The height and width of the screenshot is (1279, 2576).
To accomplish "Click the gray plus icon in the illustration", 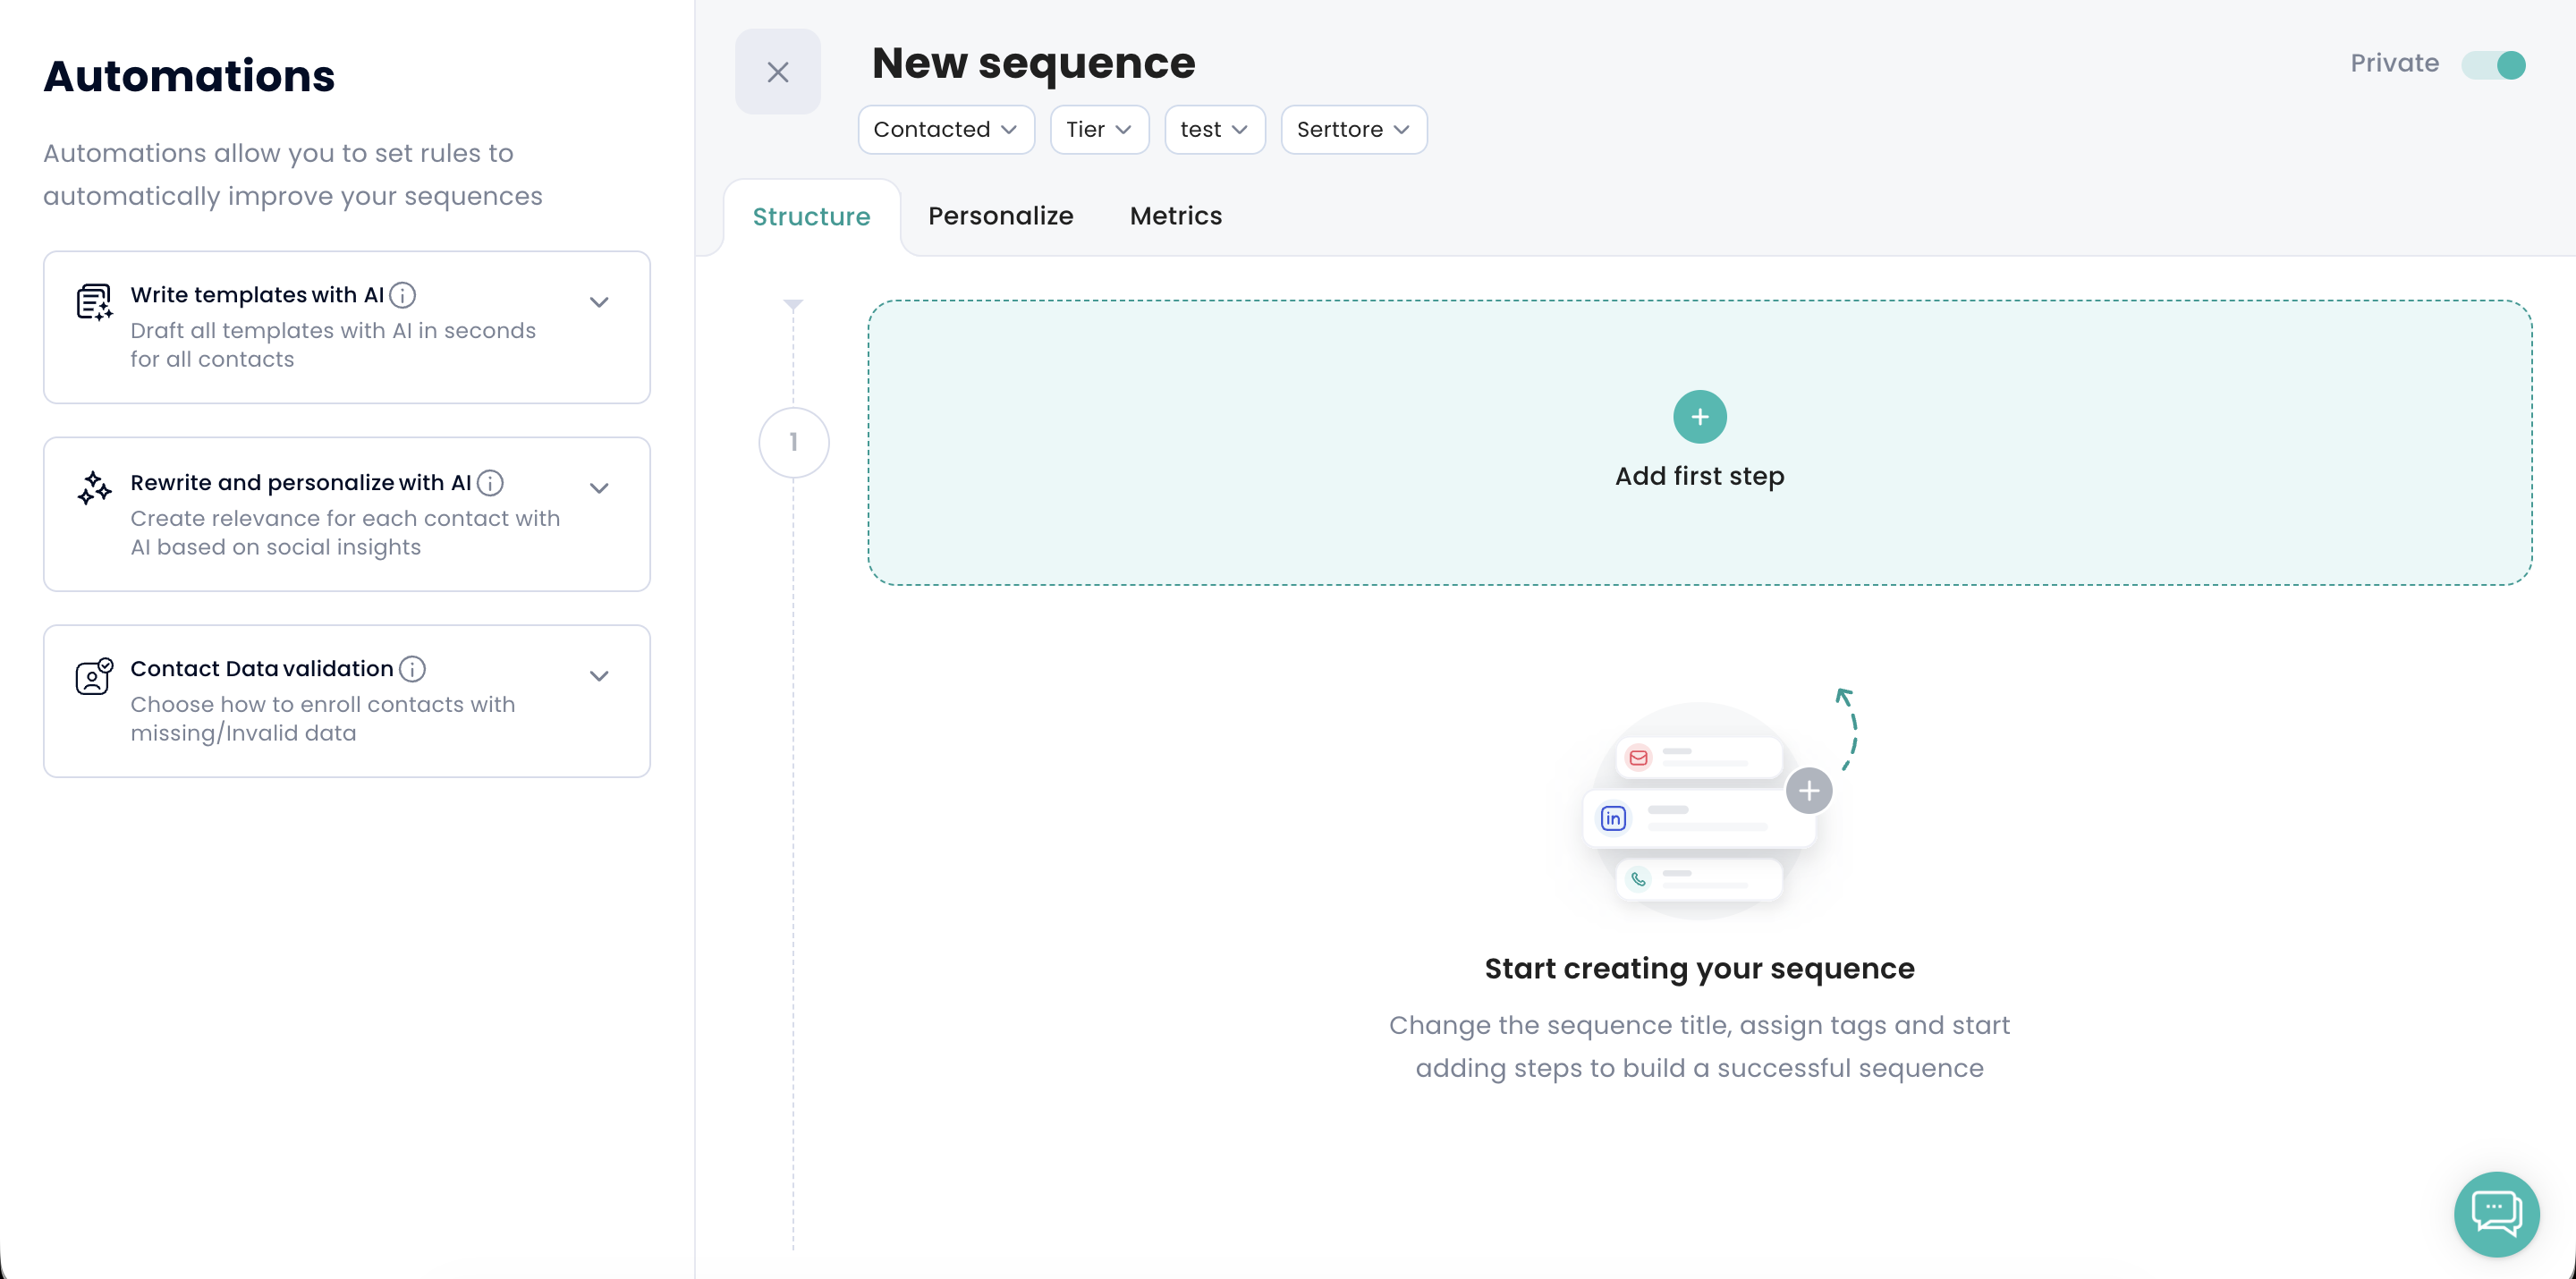I will click(1808, 791).
